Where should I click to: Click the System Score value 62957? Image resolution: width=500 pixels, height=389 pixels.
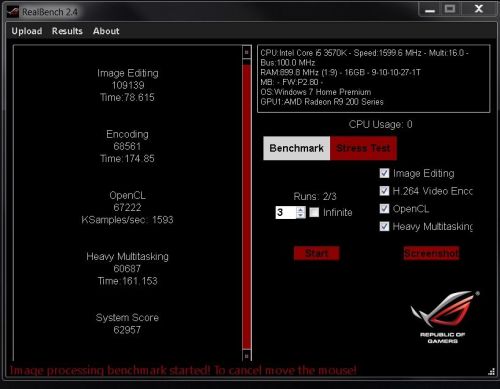127,330
